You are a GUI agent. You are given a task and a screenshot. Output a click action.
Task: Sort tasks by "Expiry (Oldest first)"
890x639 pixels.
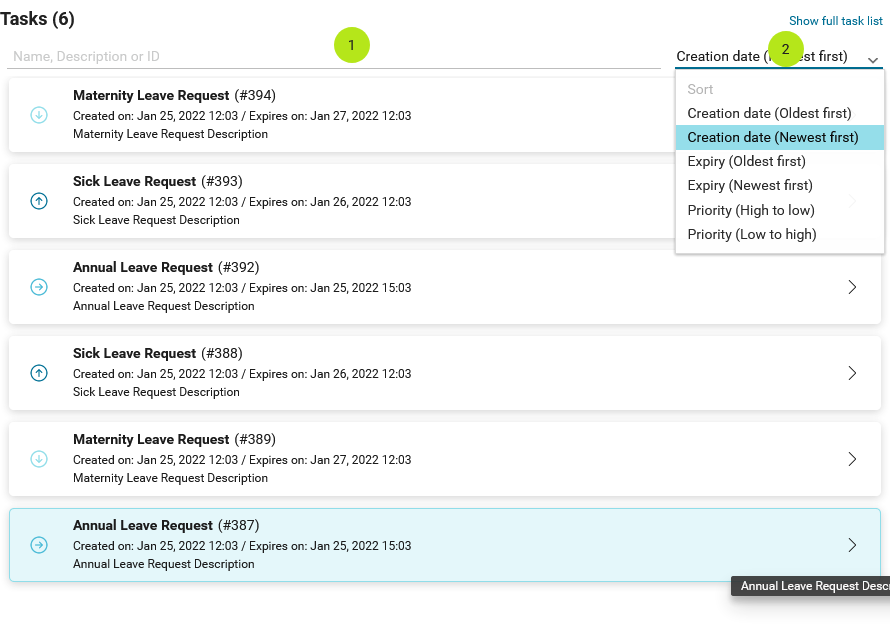[746, 161]
